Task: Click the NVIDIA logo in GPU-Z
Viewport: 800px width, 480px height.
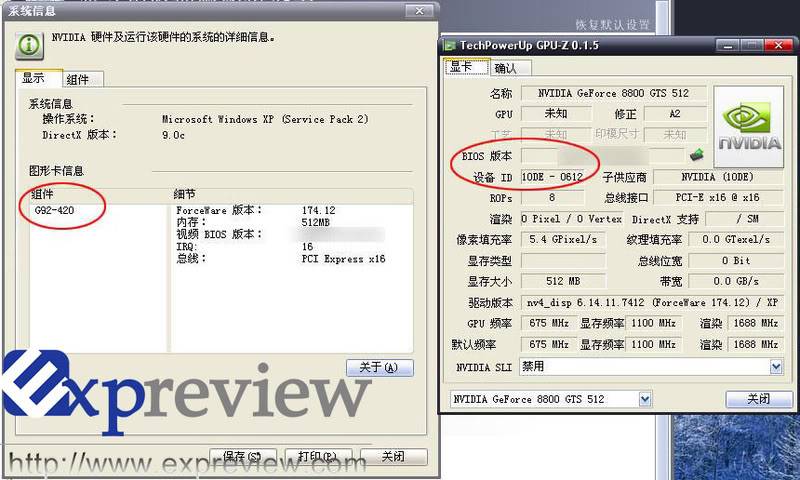Action: pos(748,127)
